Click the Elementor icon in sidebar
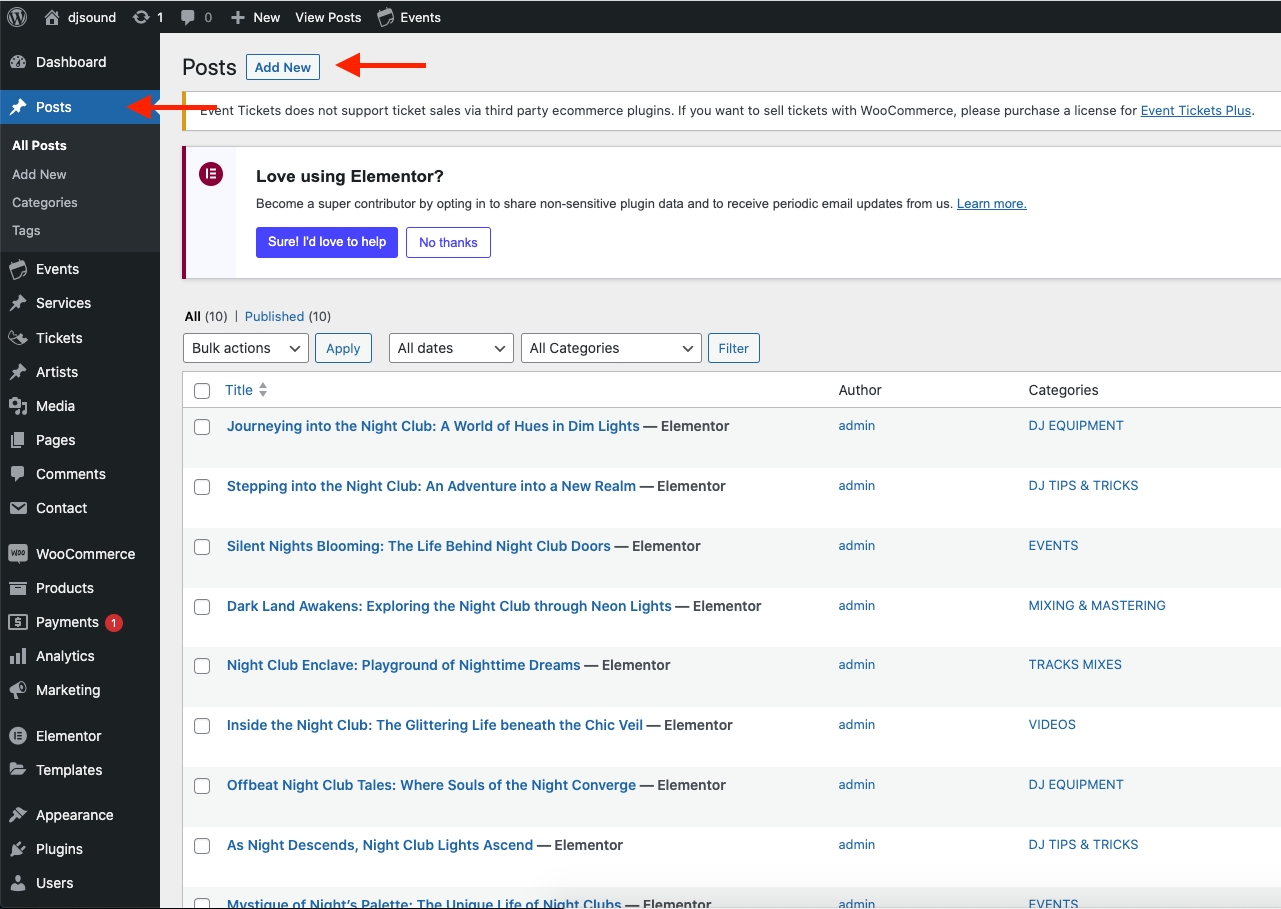Image resolution: width=1281 pixels, height=909 pixels. pos(18,736)
